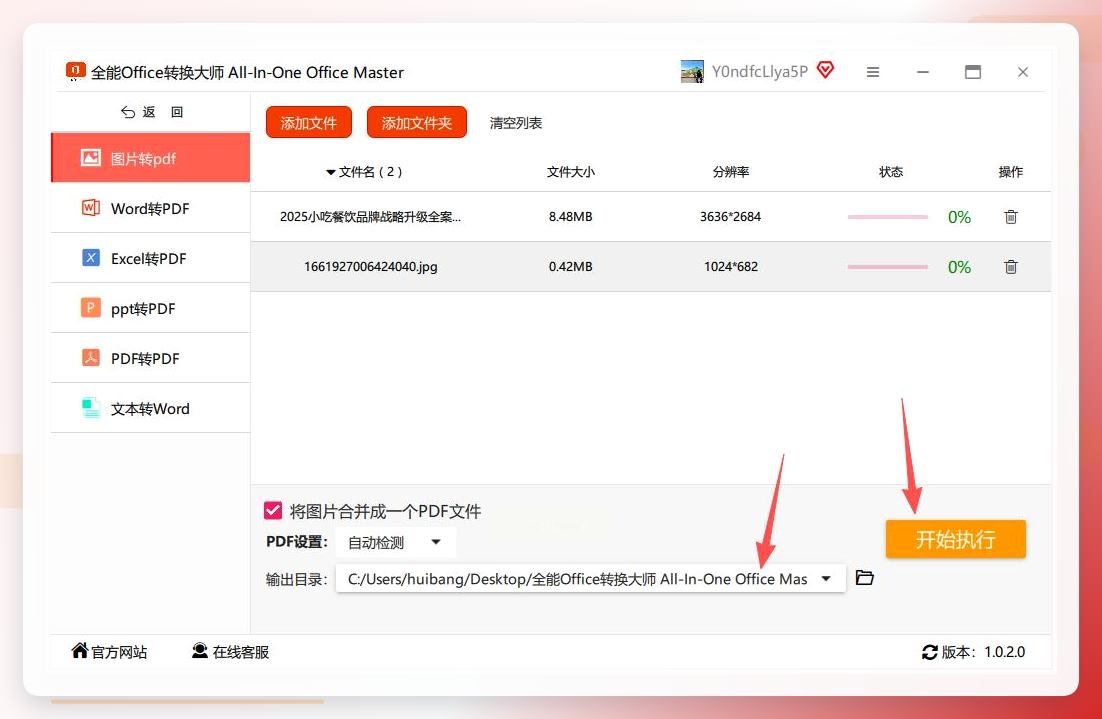1102x719 pixels.
Task: Toggle the 文件名 sort triangle
Action: coord(330,172)
